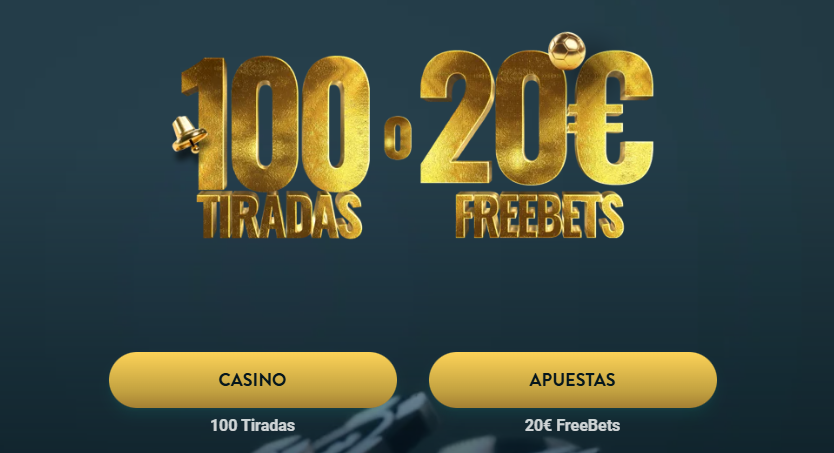Click the golden TIRADAS 3D text

click(x=282, y=215)
